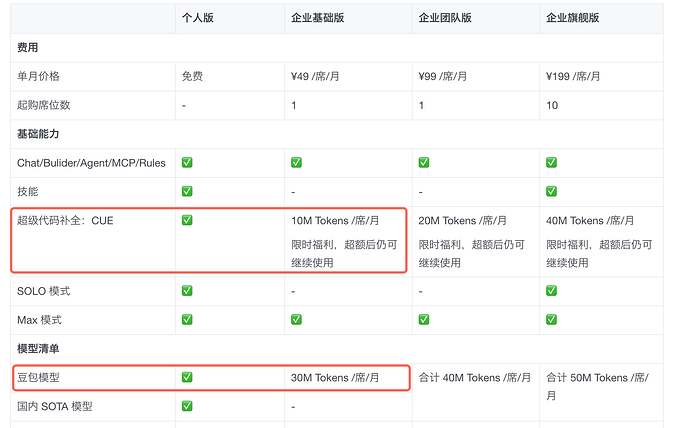Image resolution: width=690 pixels, height=428 pixels.
Task: Click the 个人版 checkmark in 技能 row
Action: pyautogui.click(x=187, y=191)
